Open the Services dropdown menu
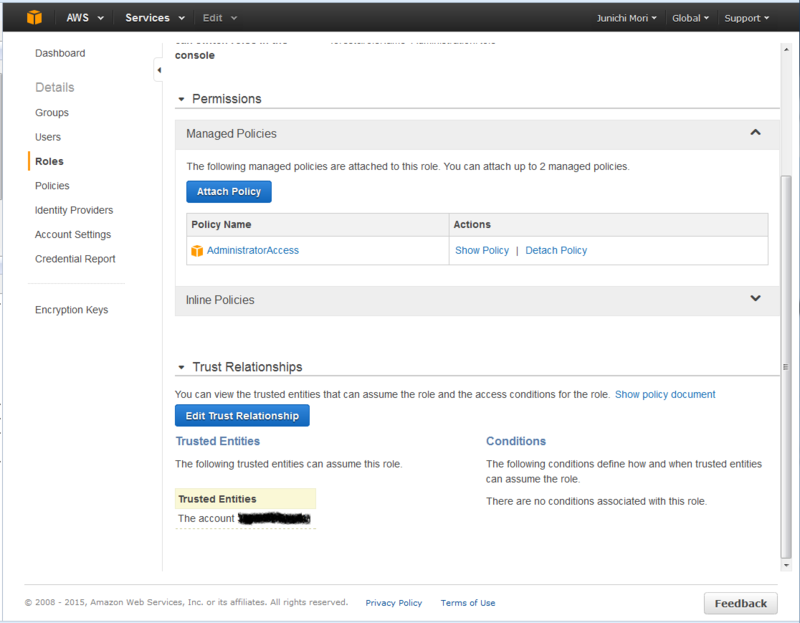800x623 pixels. 155,17
